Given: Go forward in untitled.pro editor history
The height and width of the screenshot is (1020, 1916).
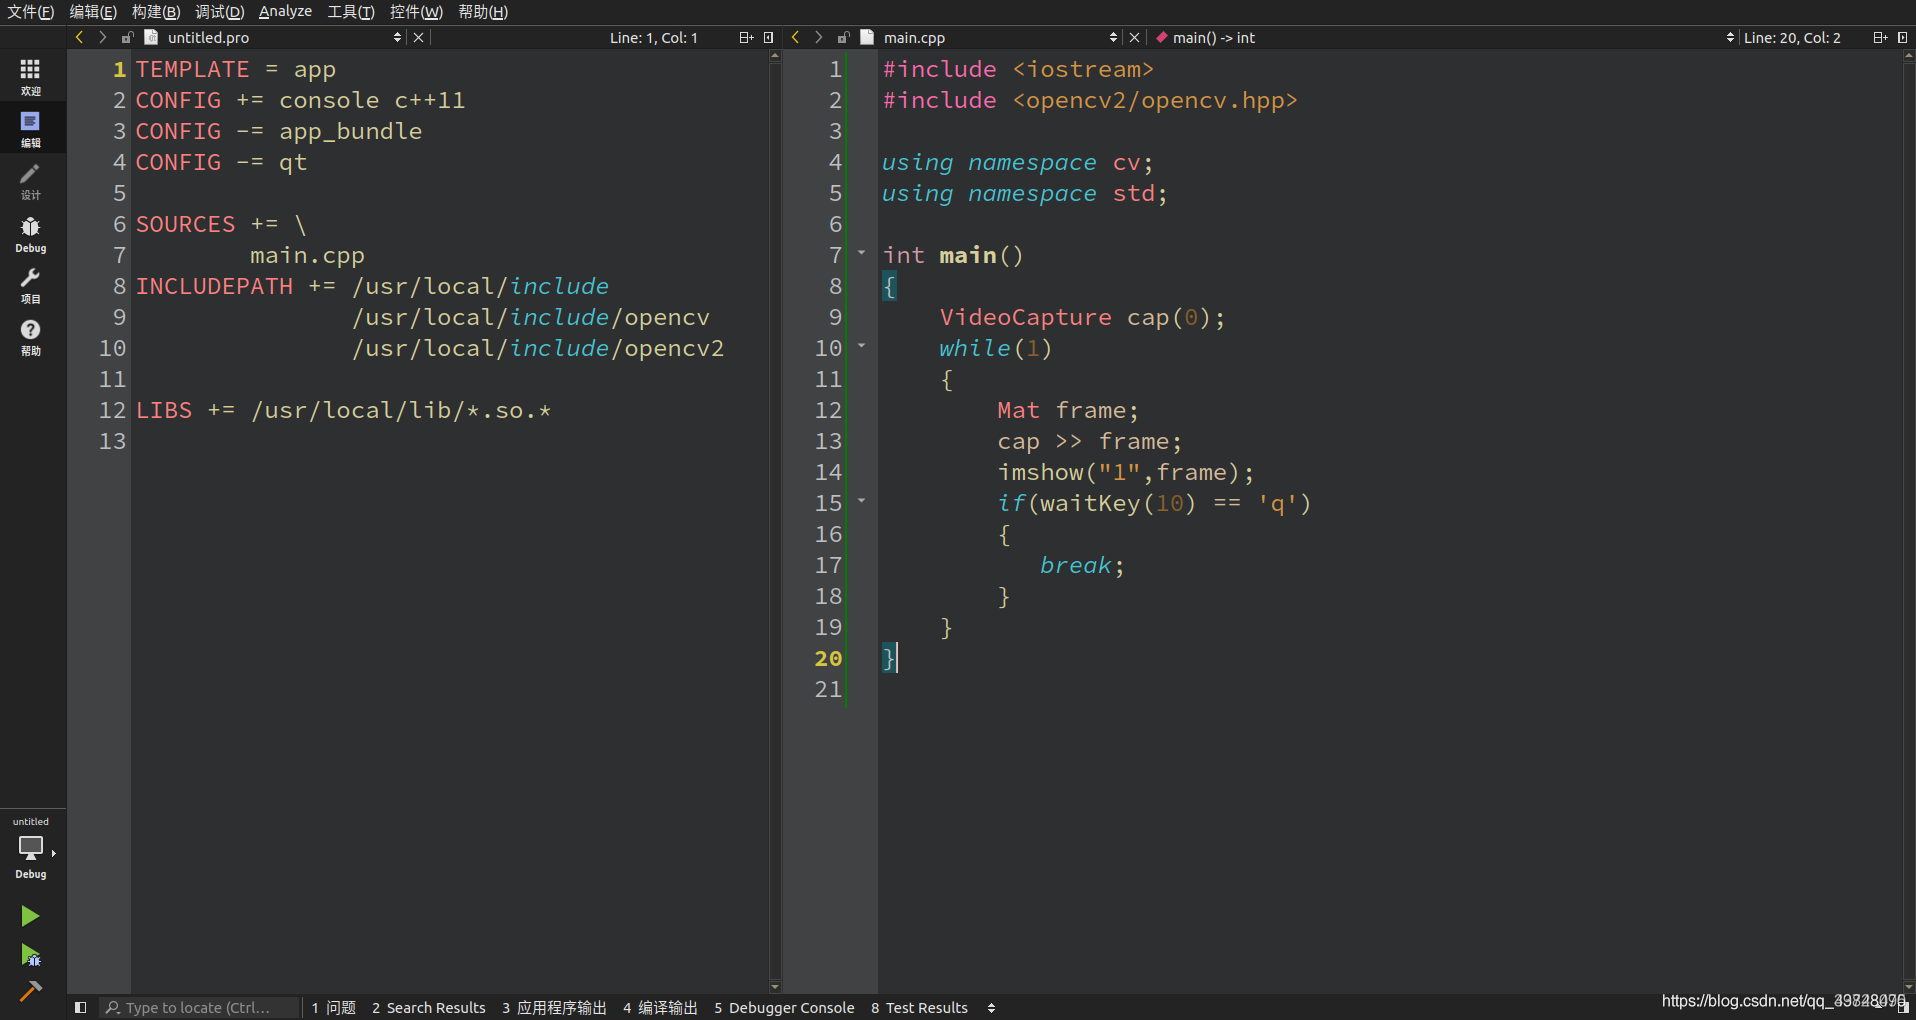Looking at the screenshot, I should click(102, 37).
